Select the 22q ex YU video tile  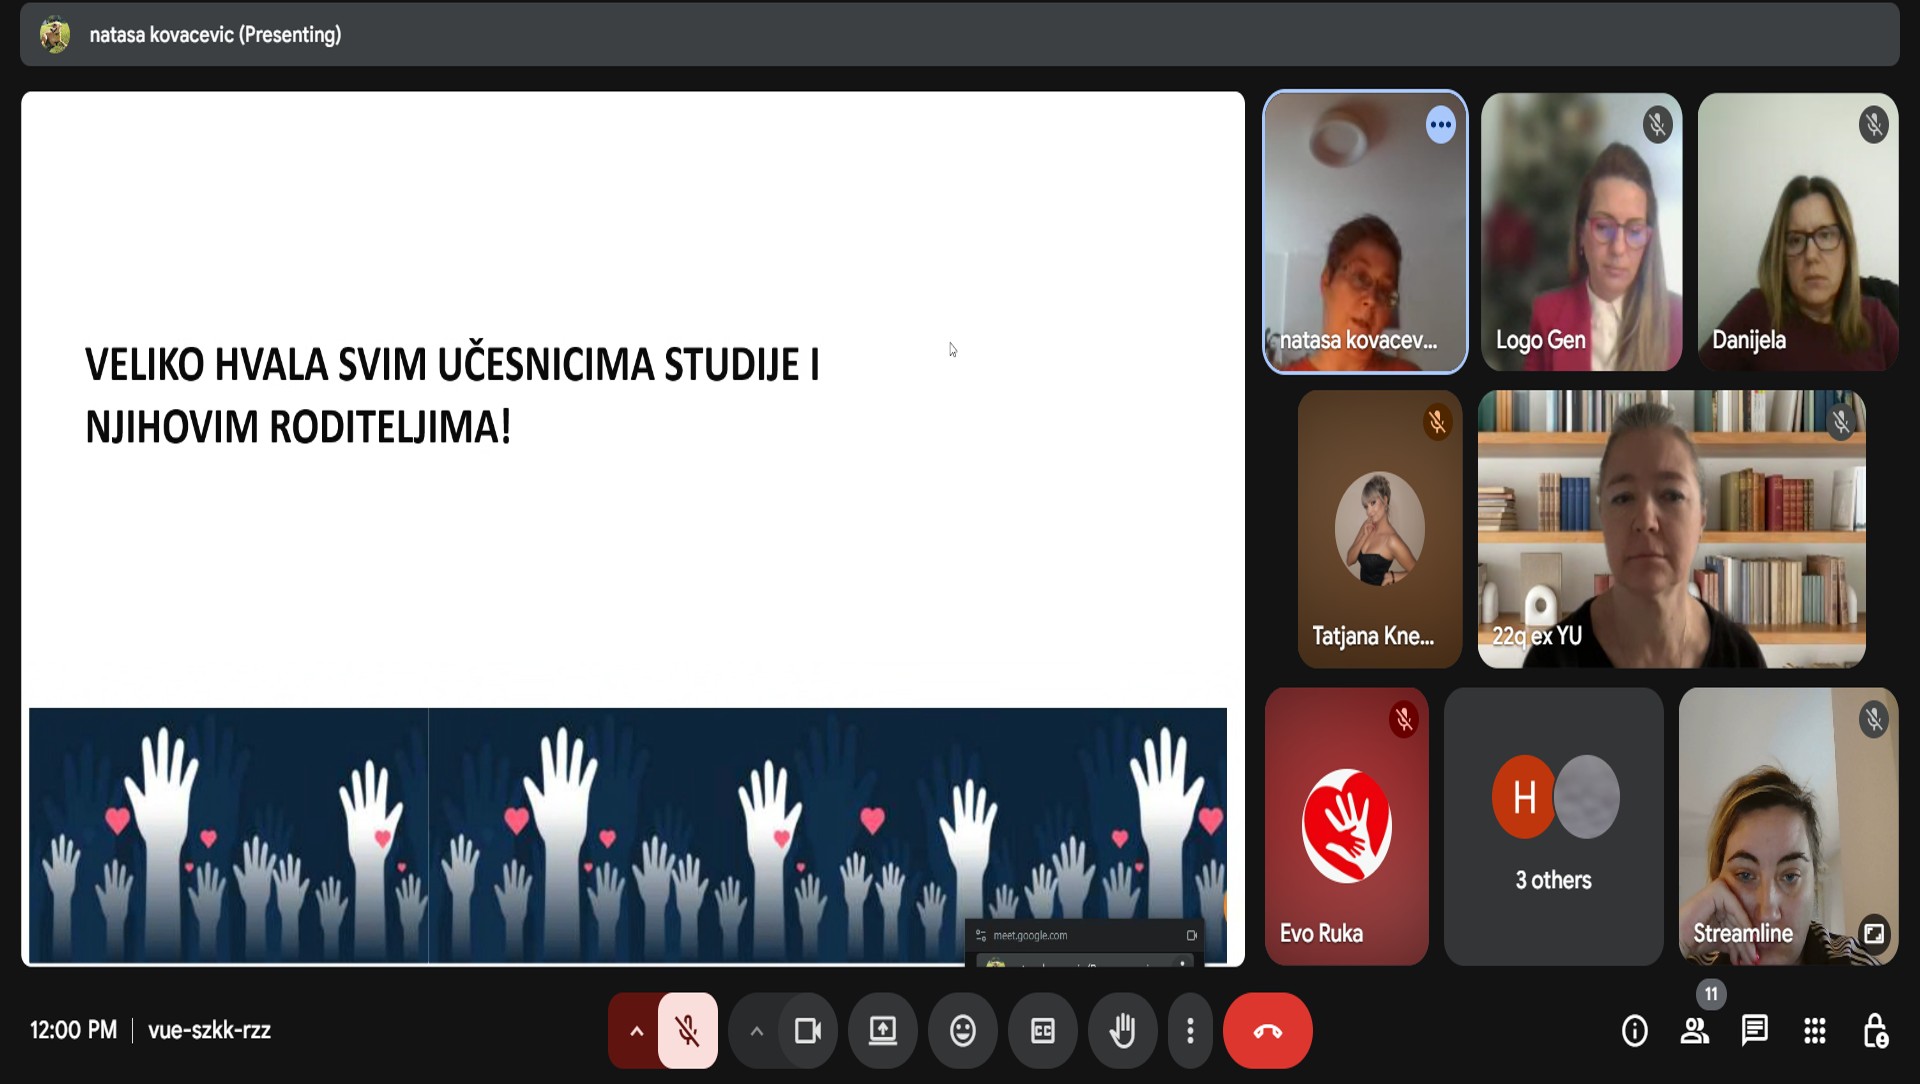click(1671, 529)
